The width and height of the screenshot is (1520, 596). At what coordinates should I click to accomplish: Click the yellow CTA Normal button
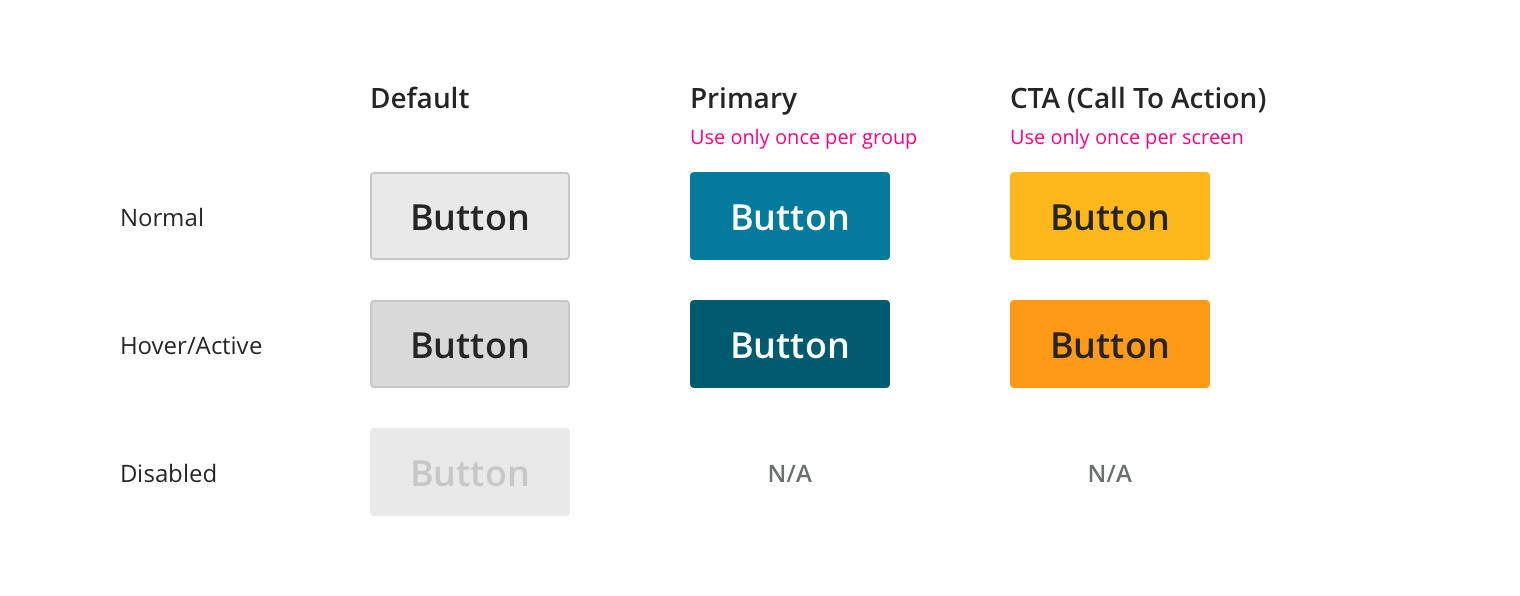pyautogui.click(x=1110, y=216)
